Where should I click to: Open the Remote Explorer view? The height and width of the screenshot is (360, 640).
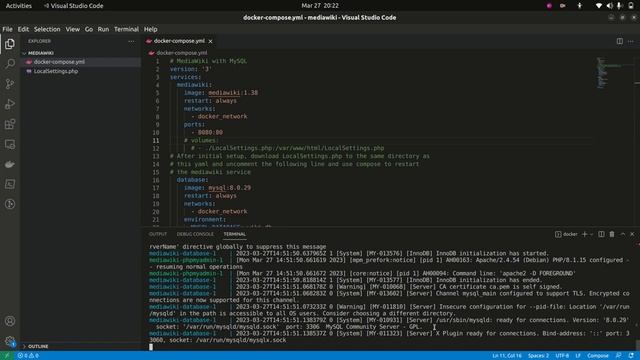10,144
